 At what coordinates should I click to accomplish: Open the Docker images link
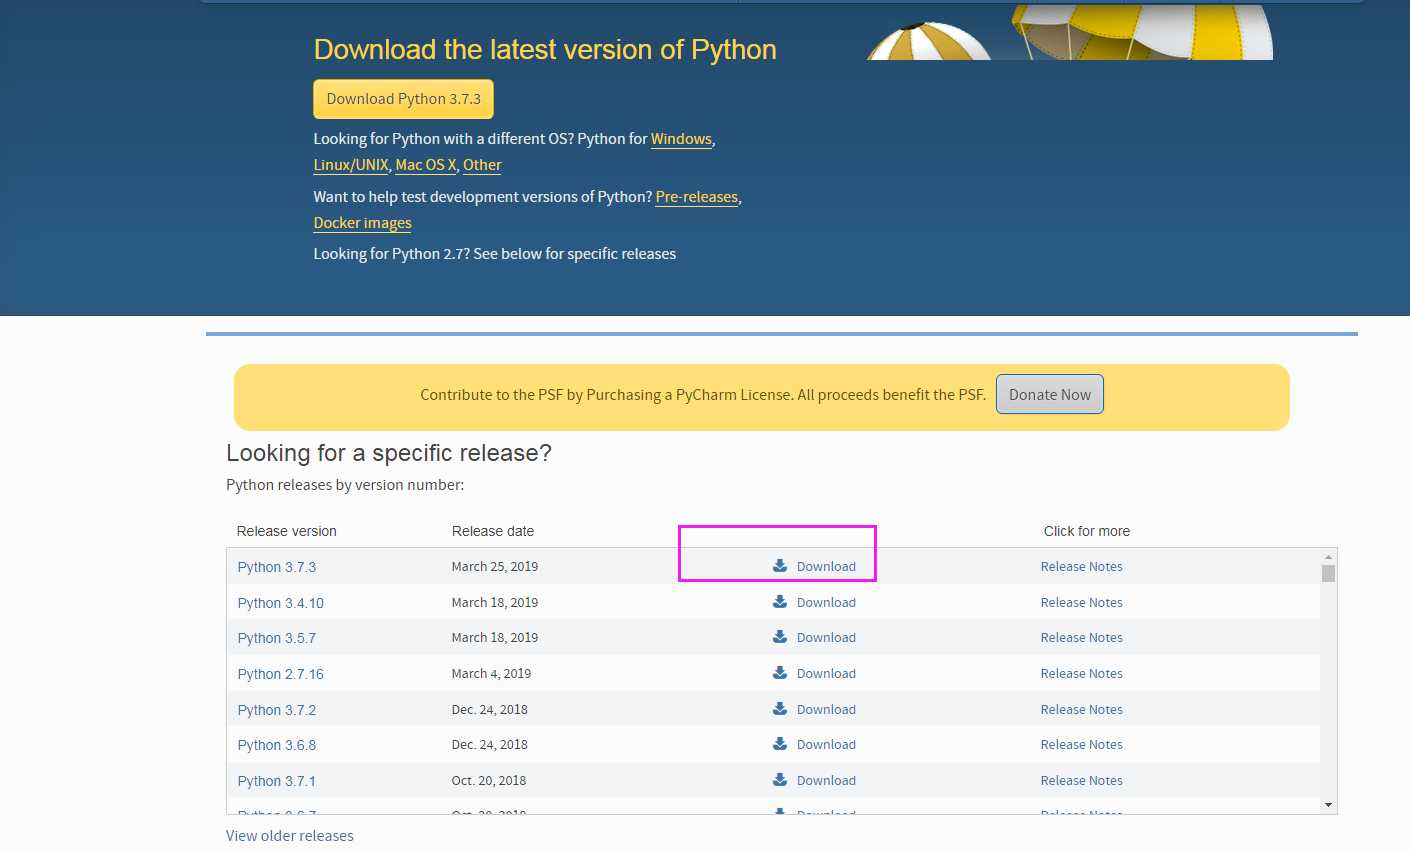(x=362, y=223)
